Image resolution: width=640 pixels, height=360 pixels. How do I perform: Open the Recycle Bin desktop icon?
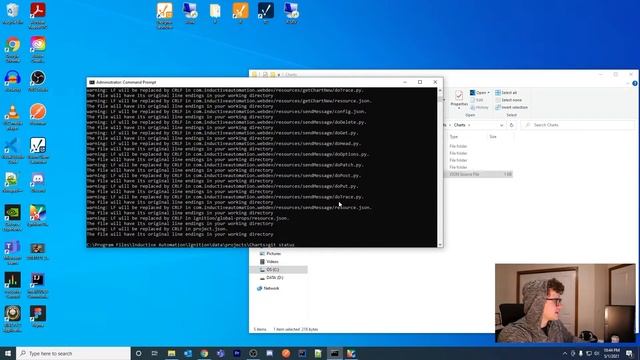tap(13, 13)
